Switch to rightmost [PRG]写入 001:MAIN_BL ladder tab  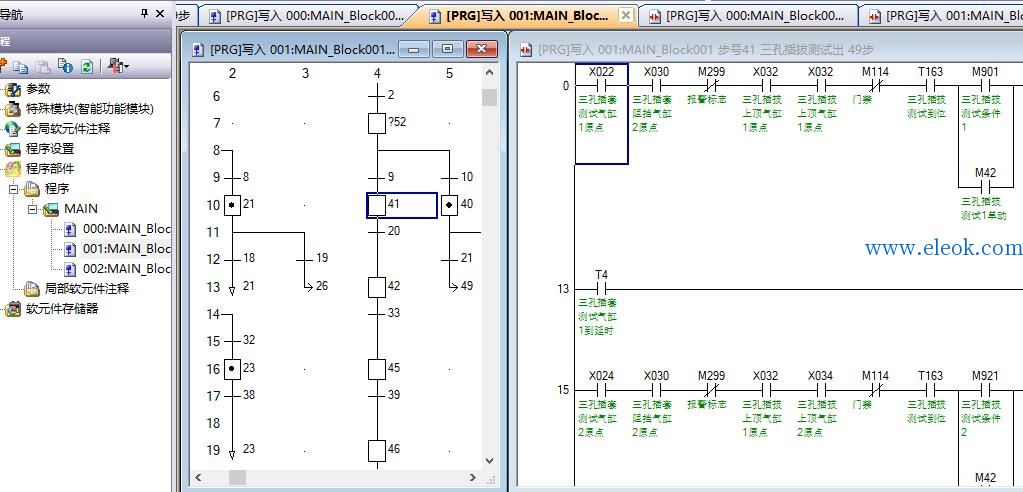(x=943, y=16)
